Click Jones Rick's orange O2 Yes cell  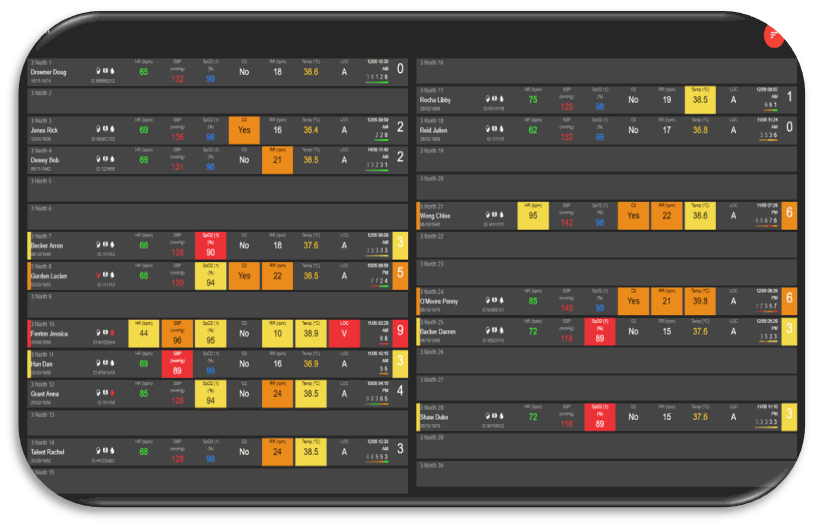[245, 129]
